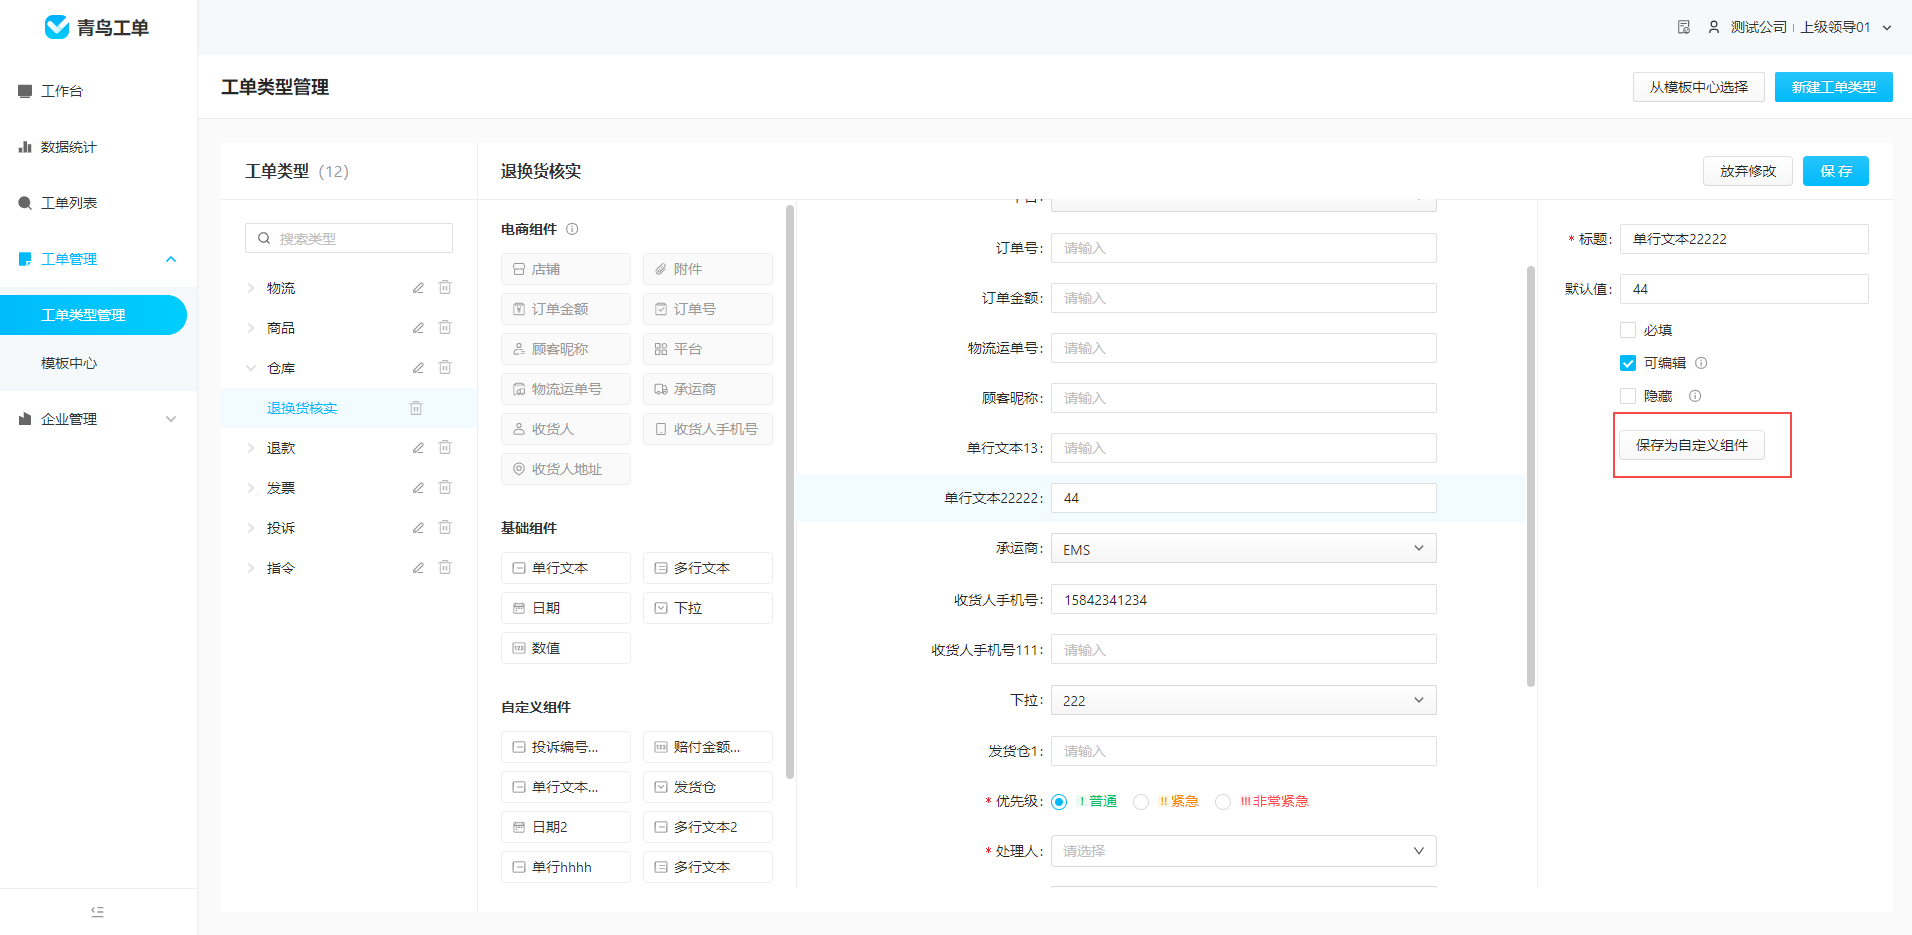Viewport: 1912px width, 935px height.
Task: Edit the 退款 ticket type
Action: (x=418, y=448)
